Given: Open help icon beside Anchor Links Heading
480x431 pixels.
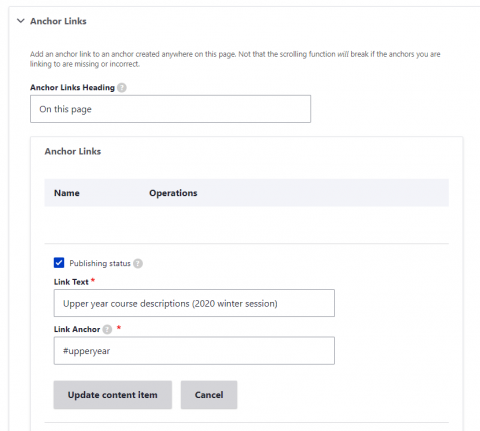Looking at the screenshot, I should click(x=122, y=88).
